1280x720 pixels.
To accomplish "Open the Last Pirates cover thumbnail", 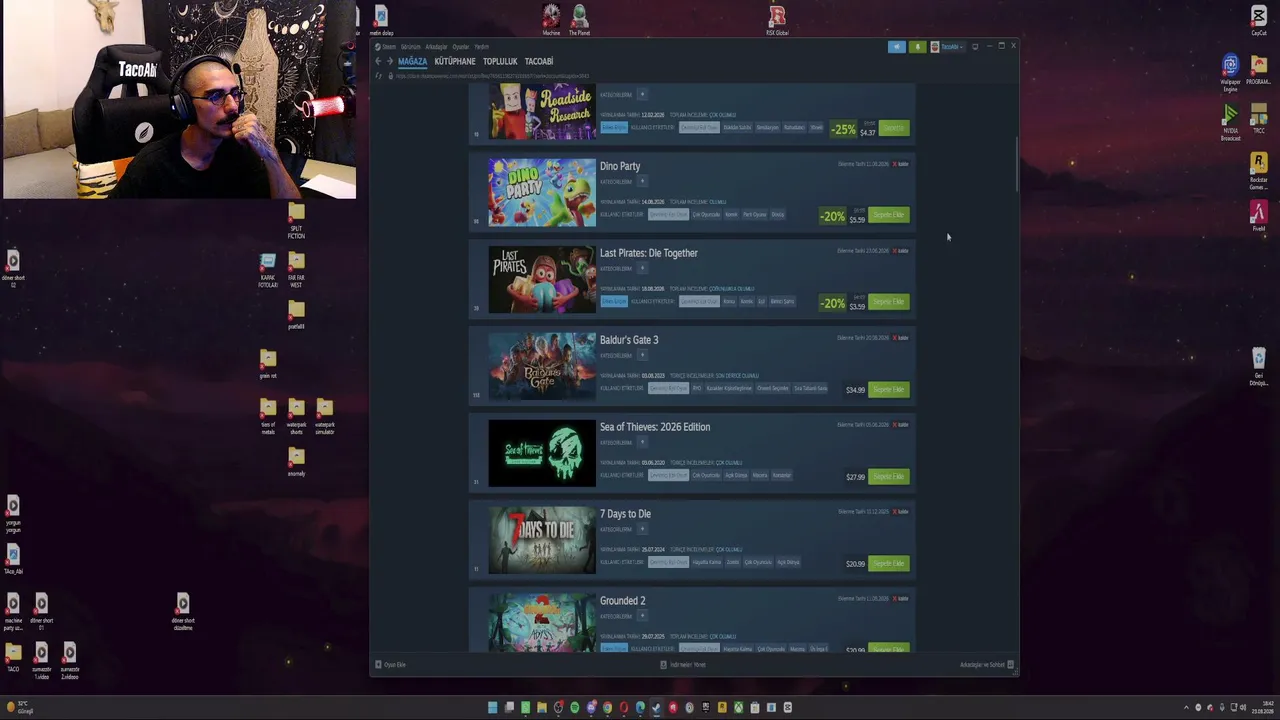I will pyautogui.click(x=542, y=280).
